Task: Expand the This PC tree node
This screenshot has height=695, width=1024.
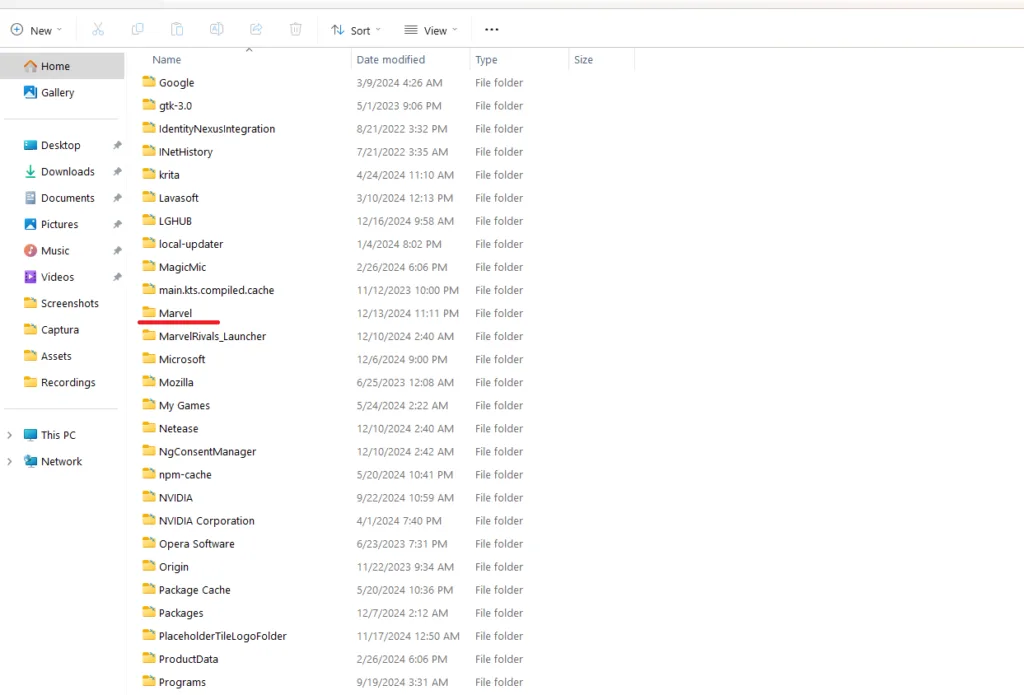Action: (x=9, y=435)
